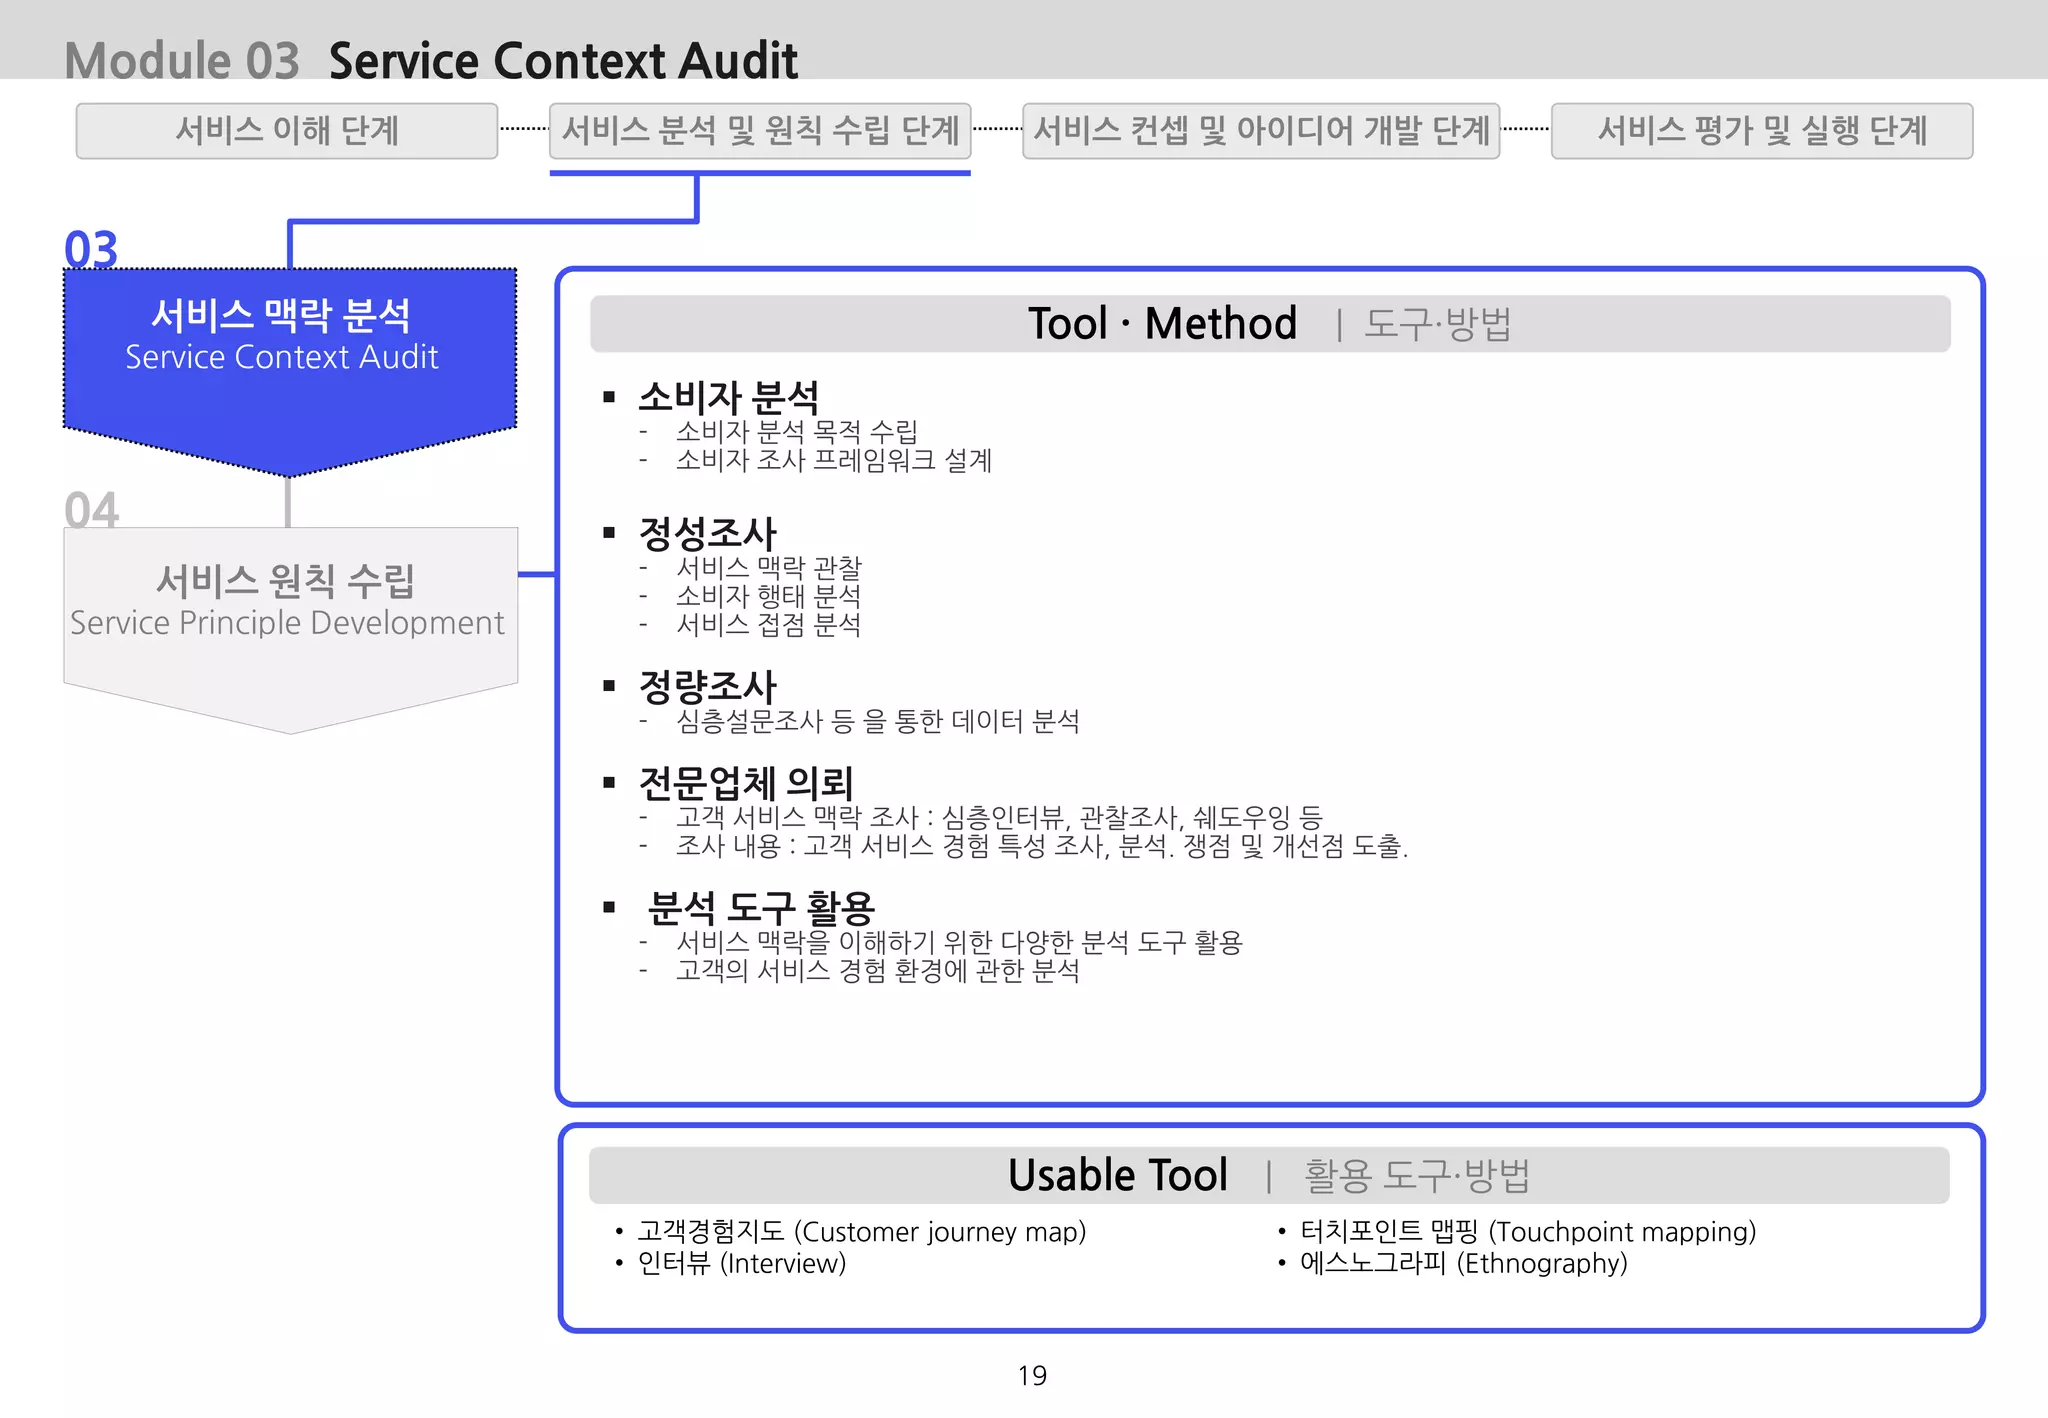Image resolution: width=2048 pixels, height=1418 pixels.
Task: Click 인터뷰 (Interview) item
Action: (742, 1264)
